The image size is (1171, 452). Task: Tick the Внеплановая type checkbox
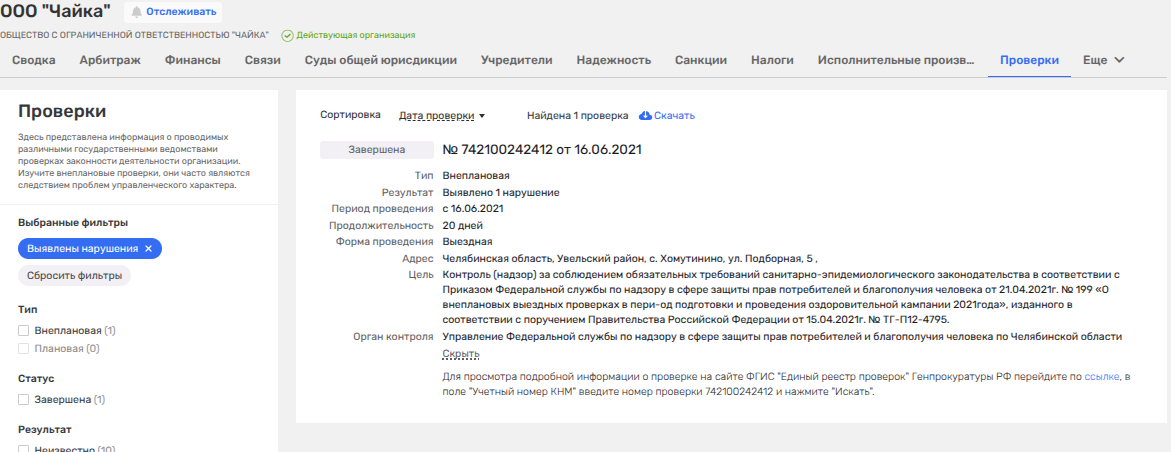pos(24,330)
